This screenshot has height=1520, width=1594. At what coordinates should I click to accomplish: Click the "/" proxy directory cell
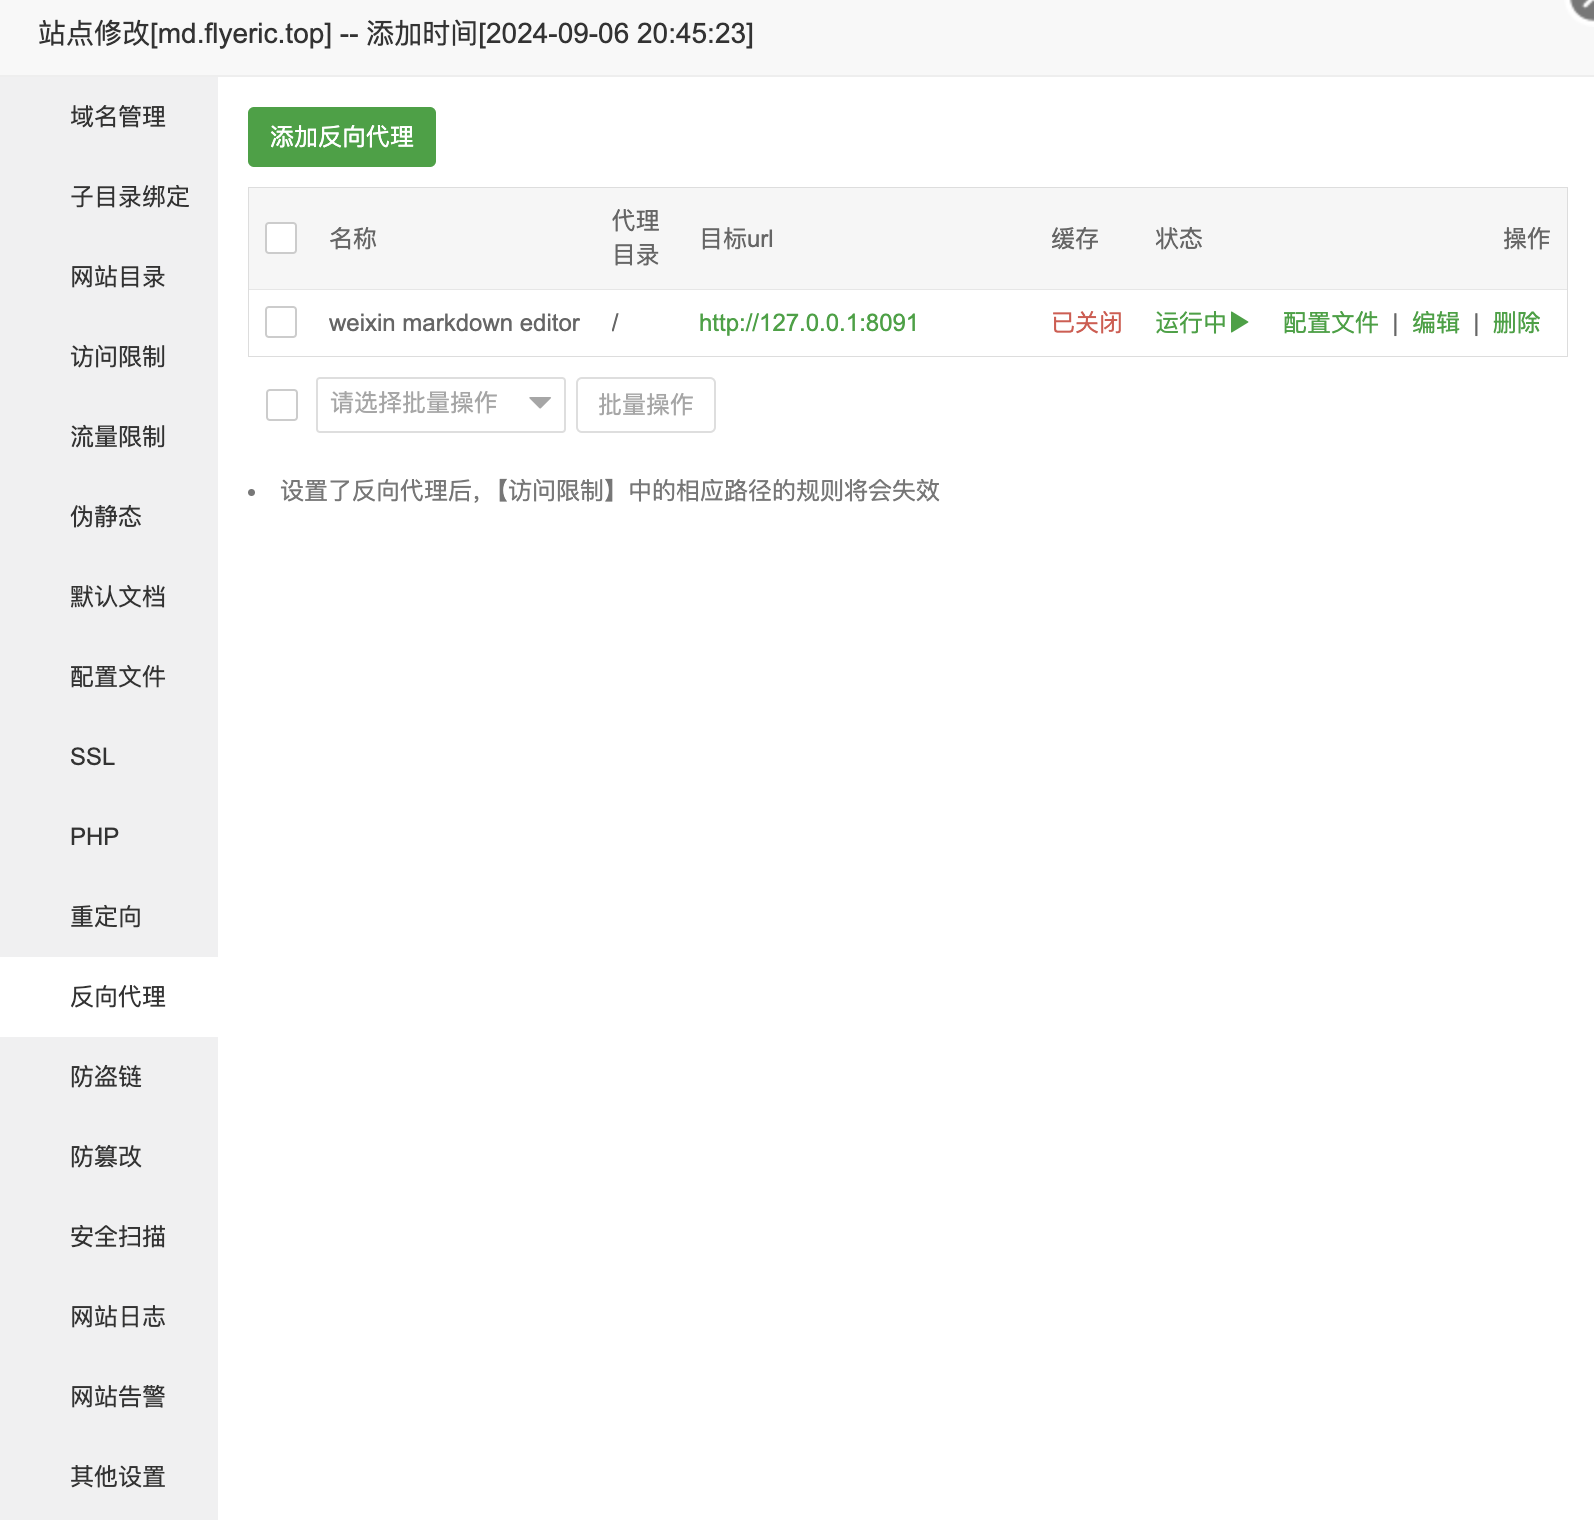pyautogui.click(x=615, y=323)
